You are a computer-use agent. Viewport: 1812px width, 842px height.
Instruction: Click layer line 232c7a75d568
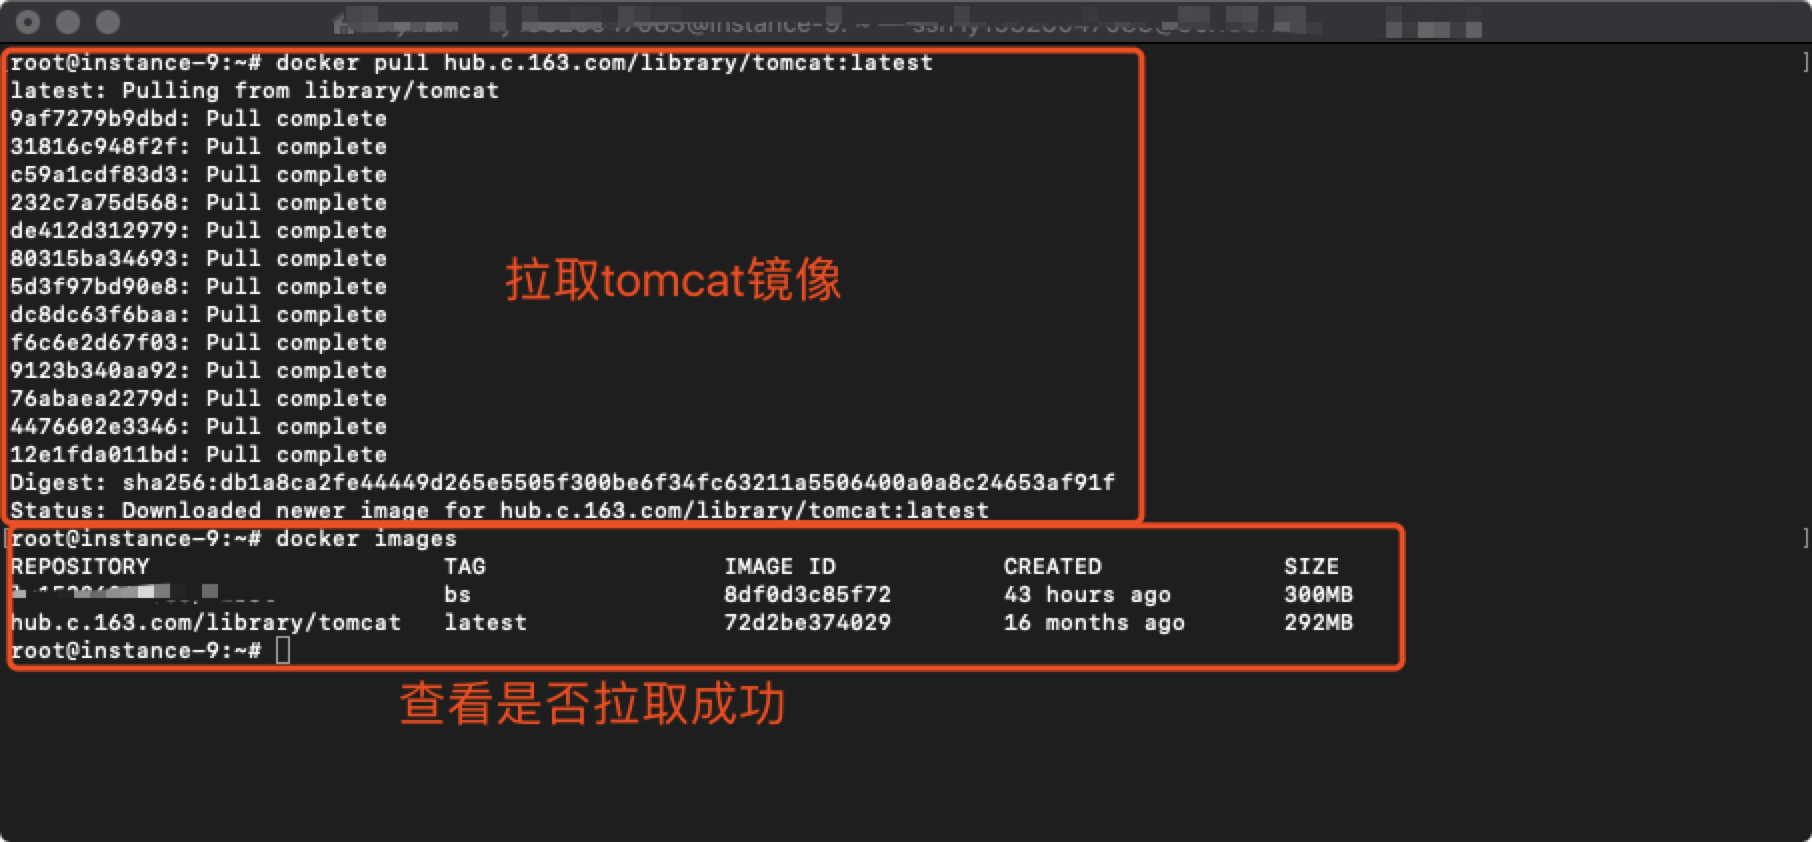198,203
